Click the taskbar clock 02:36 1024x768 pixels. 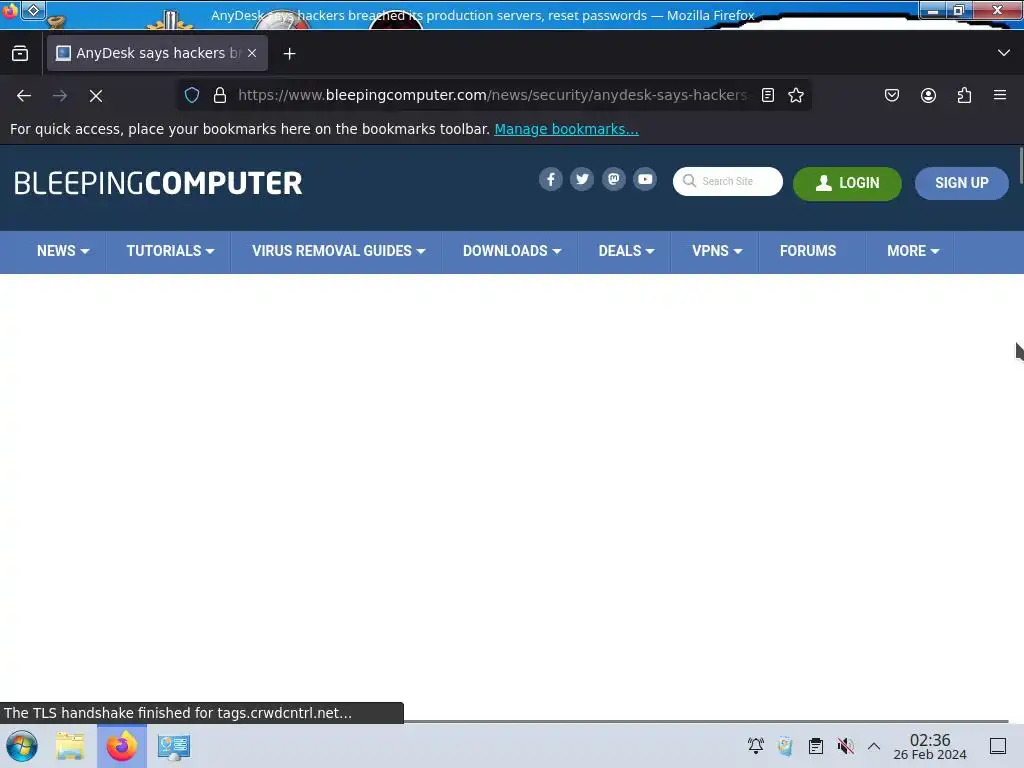[930, 746]
